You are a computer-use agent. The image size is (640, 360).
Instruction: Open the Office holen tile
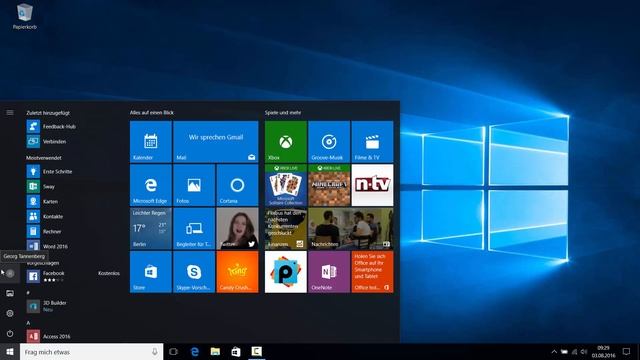tap(372, 272)
